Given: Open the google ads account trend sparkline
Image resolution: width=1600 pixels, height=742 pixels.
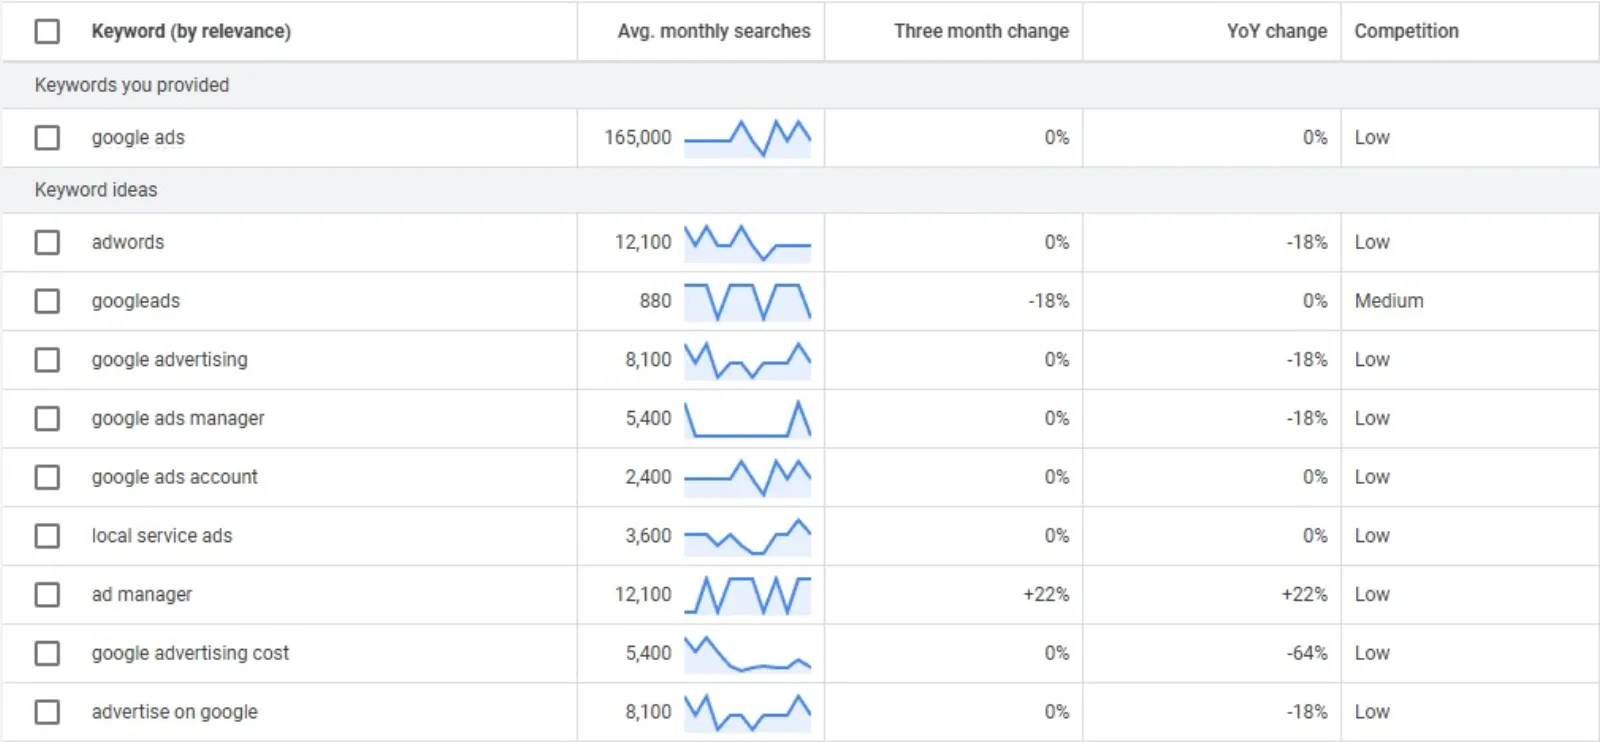Looking at the screenshot, I should (747, 478).
